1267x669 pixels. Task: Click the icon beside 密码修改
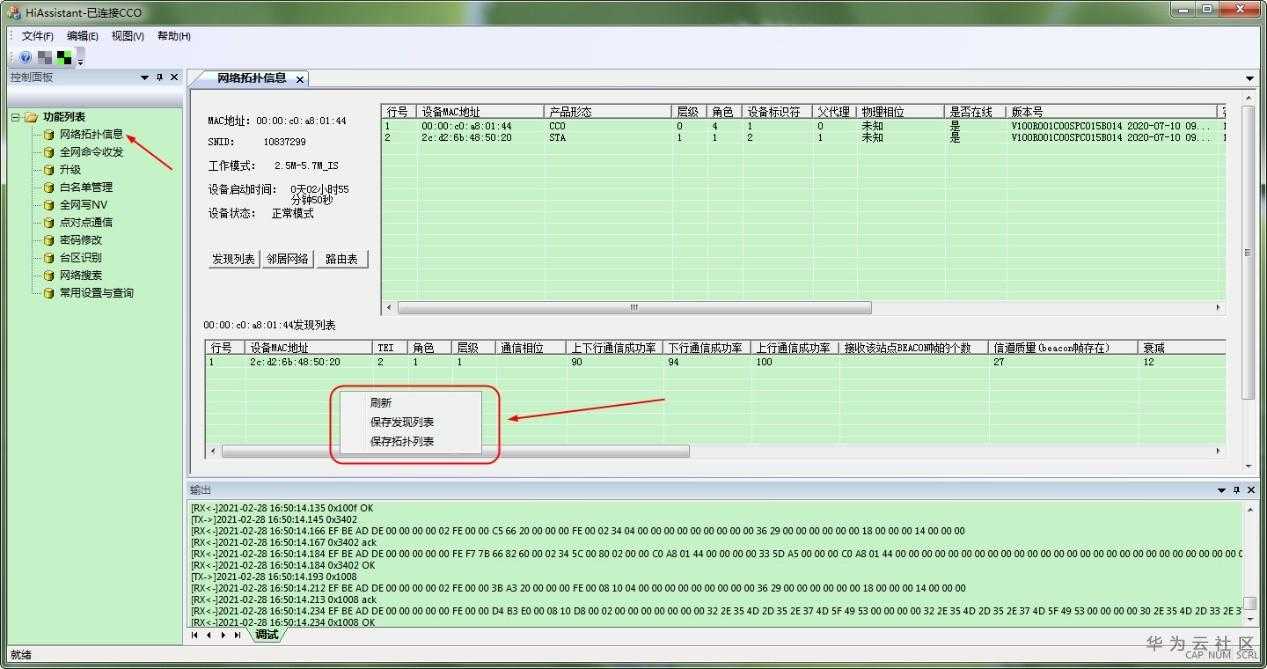click(49, 240)
